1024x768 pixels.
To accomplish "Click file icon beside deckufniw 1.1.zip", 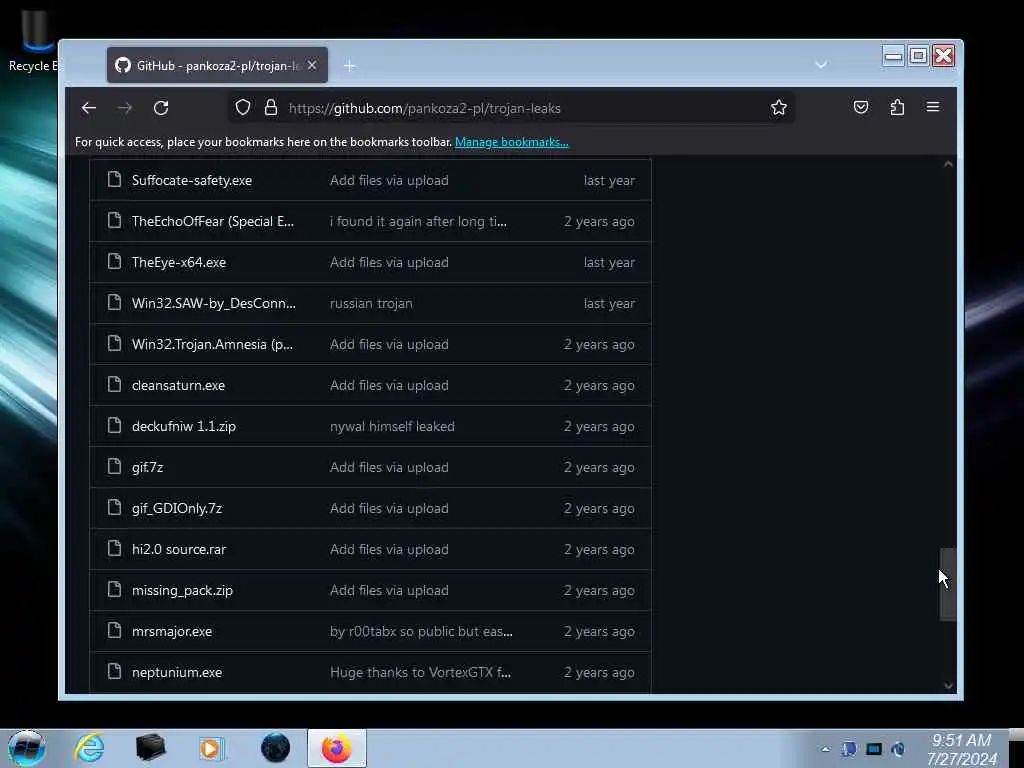I will click(114, 426).
